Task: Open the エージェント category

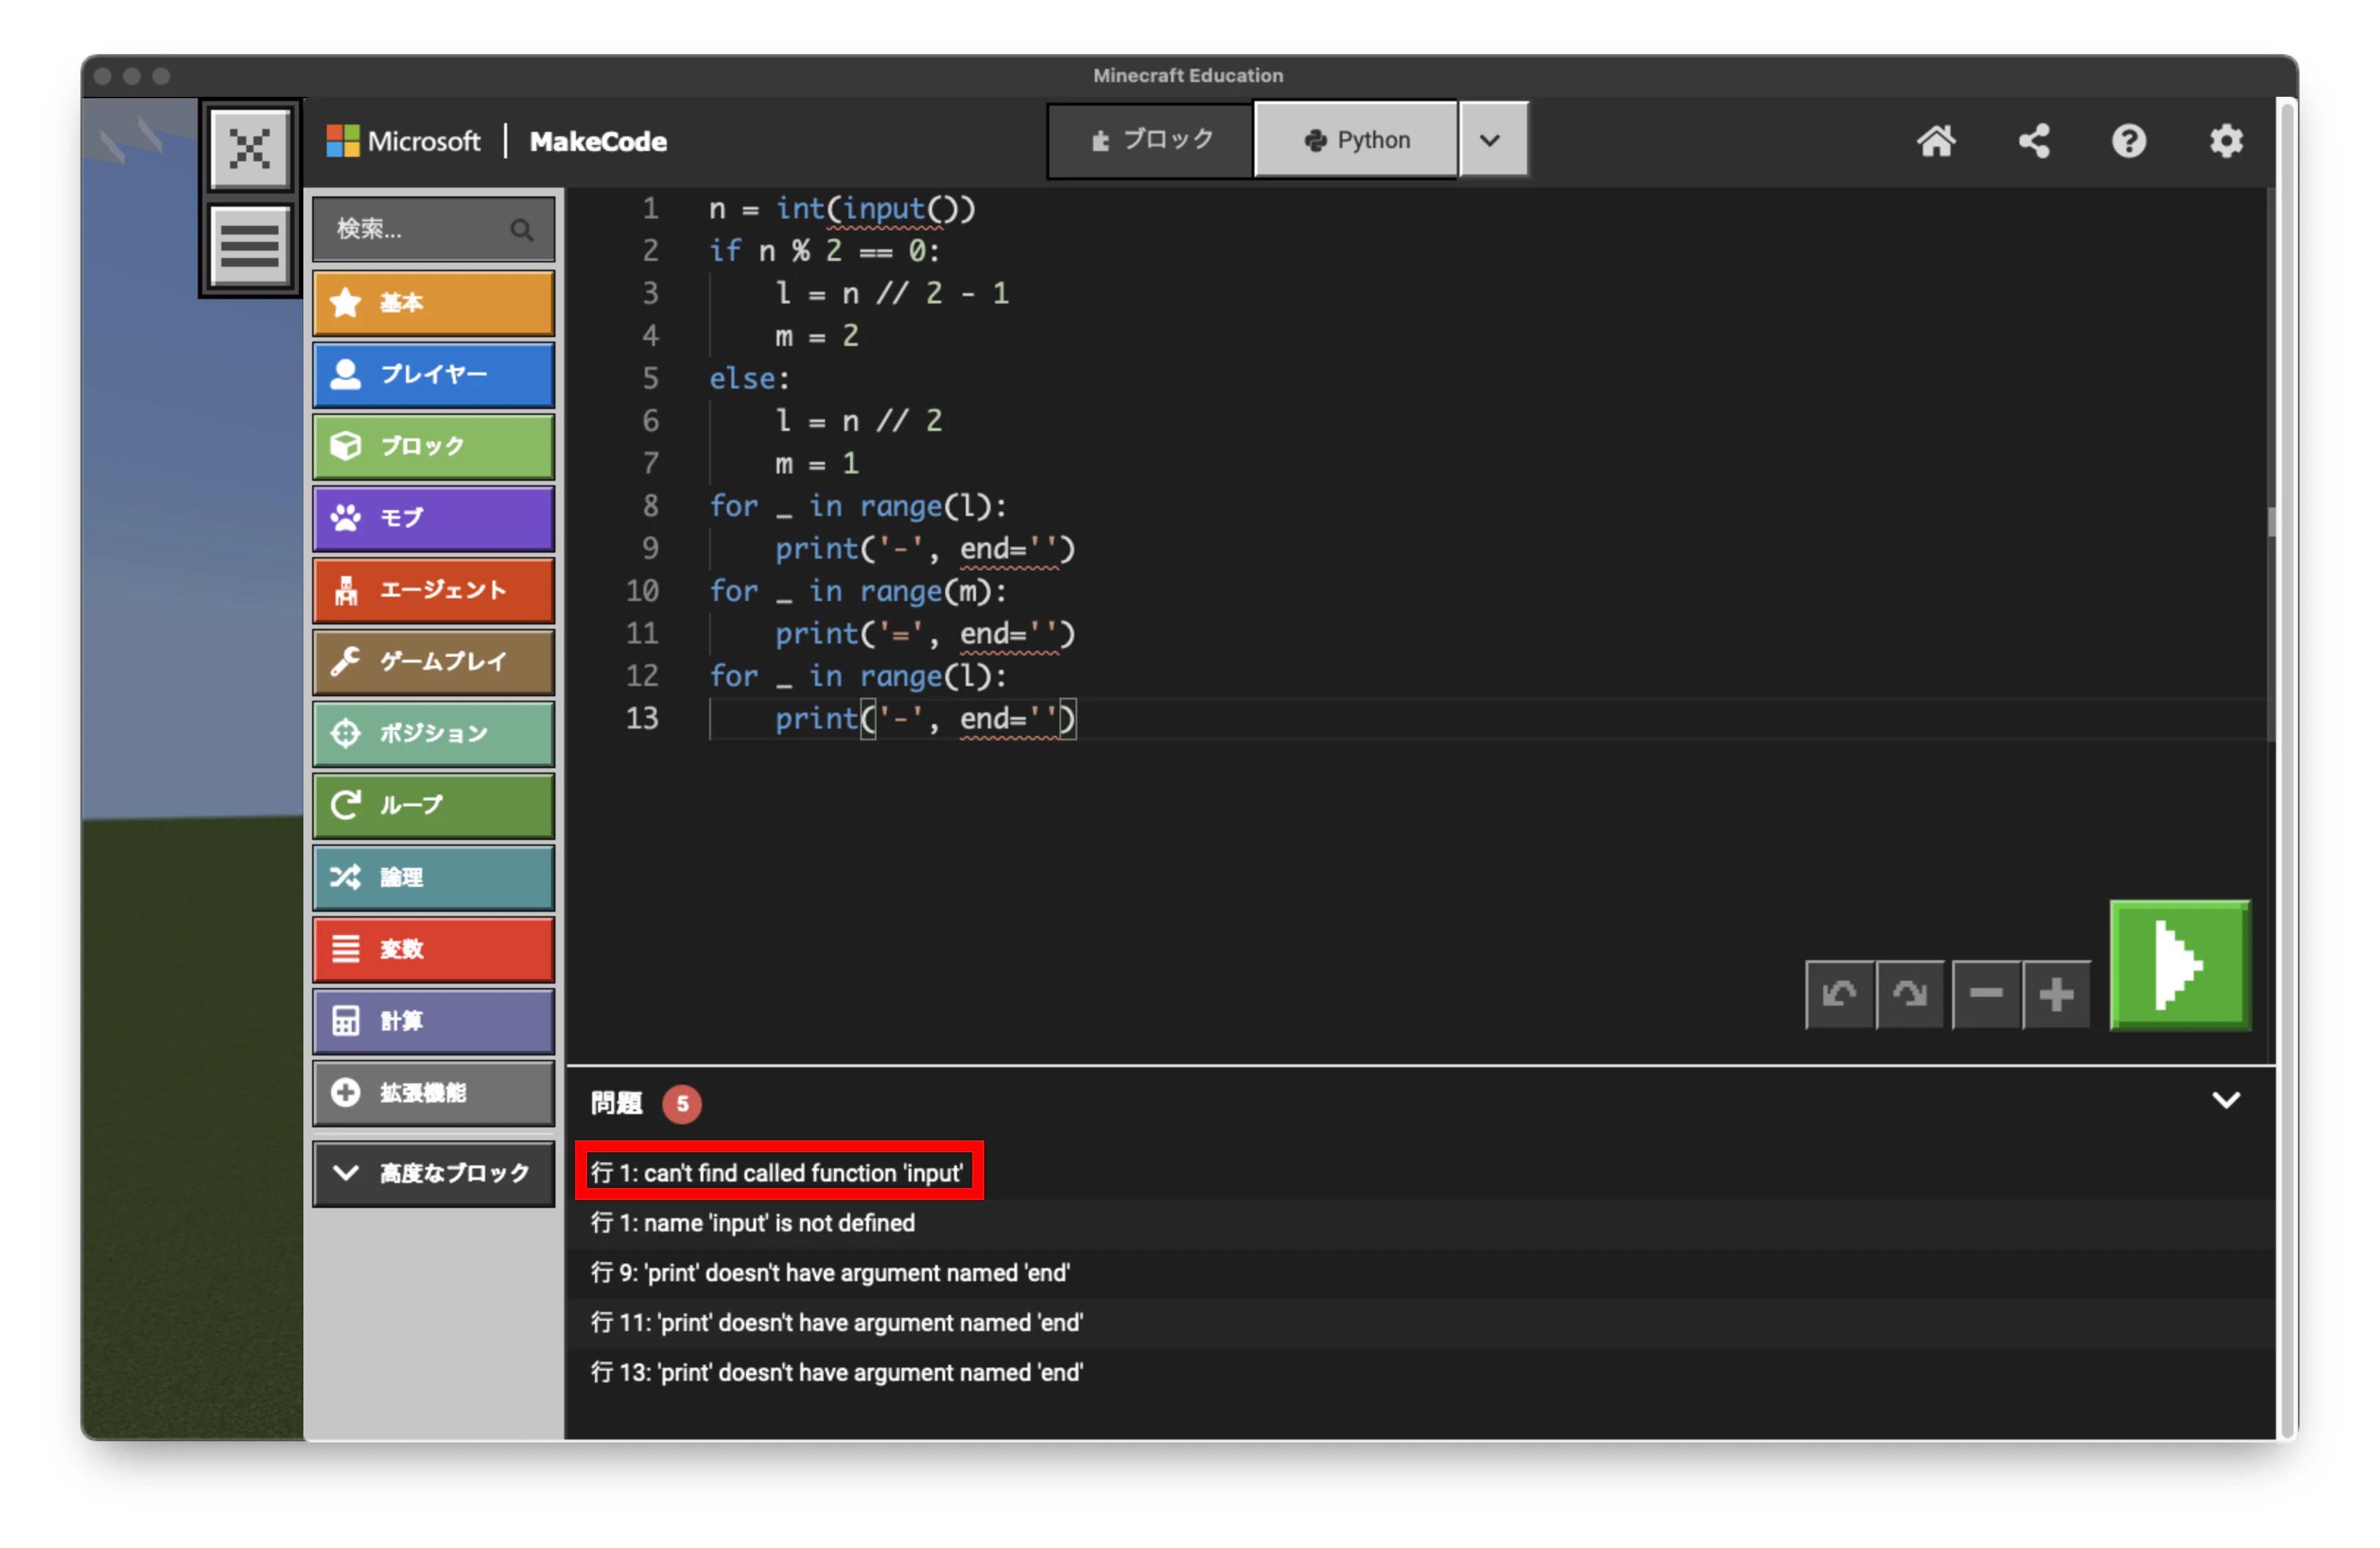Action: pyautogui.click(x=434, y=591)
